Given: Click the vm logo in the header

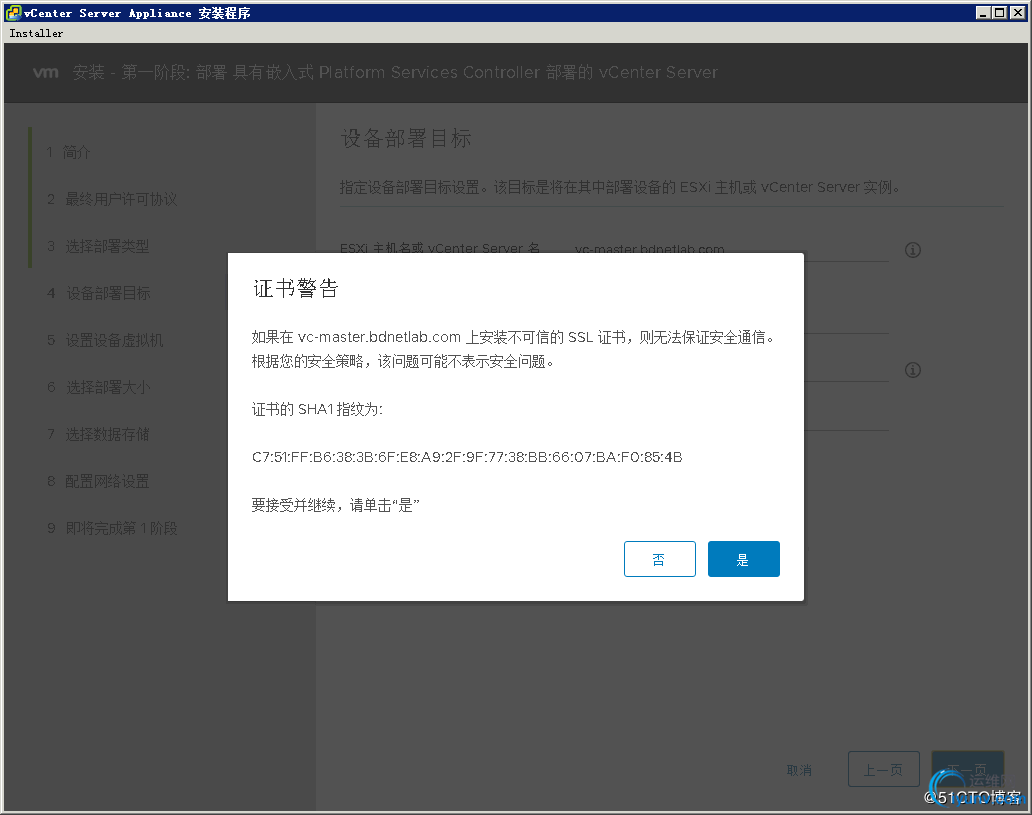Looking at the screenshot, I should (45, 72).
